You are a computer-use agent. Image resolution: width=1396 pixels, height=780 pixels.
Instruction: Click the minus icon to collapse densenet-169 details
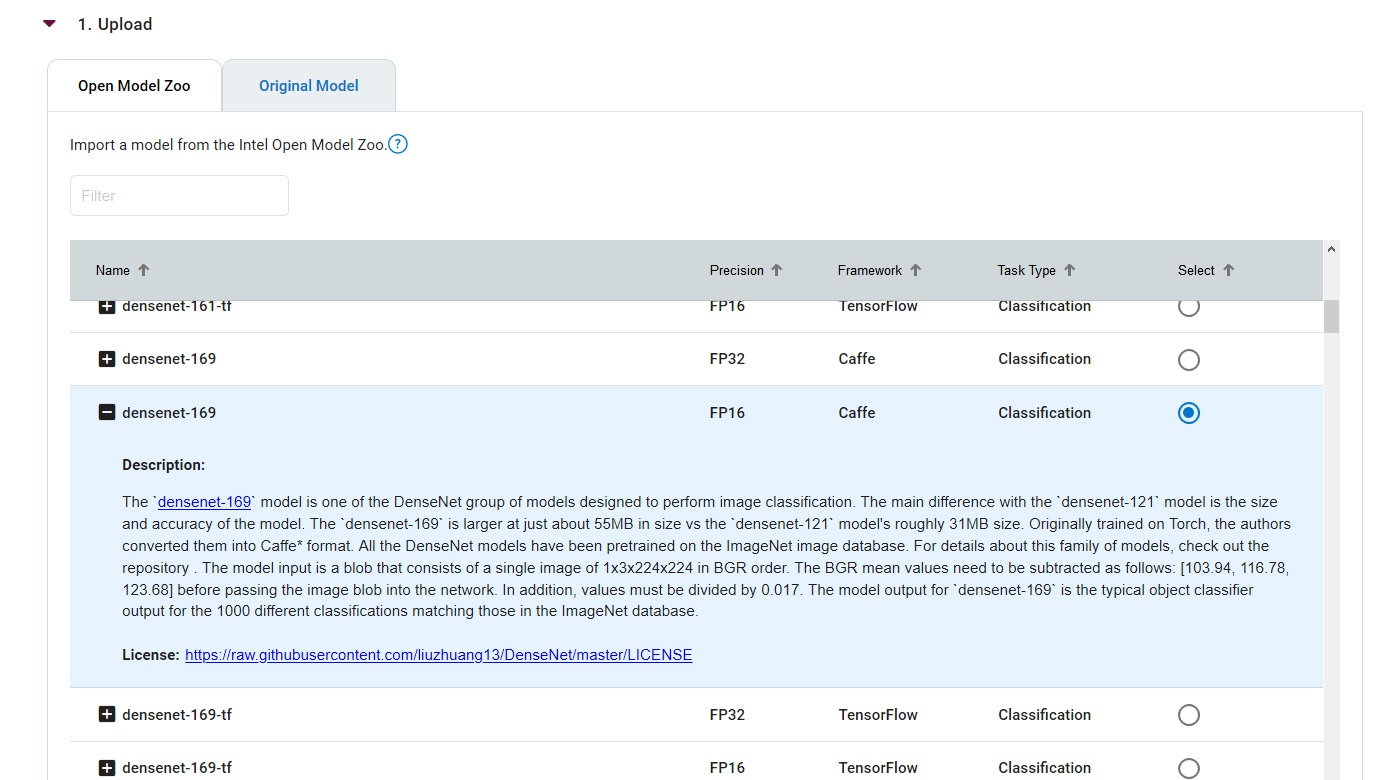107,412
